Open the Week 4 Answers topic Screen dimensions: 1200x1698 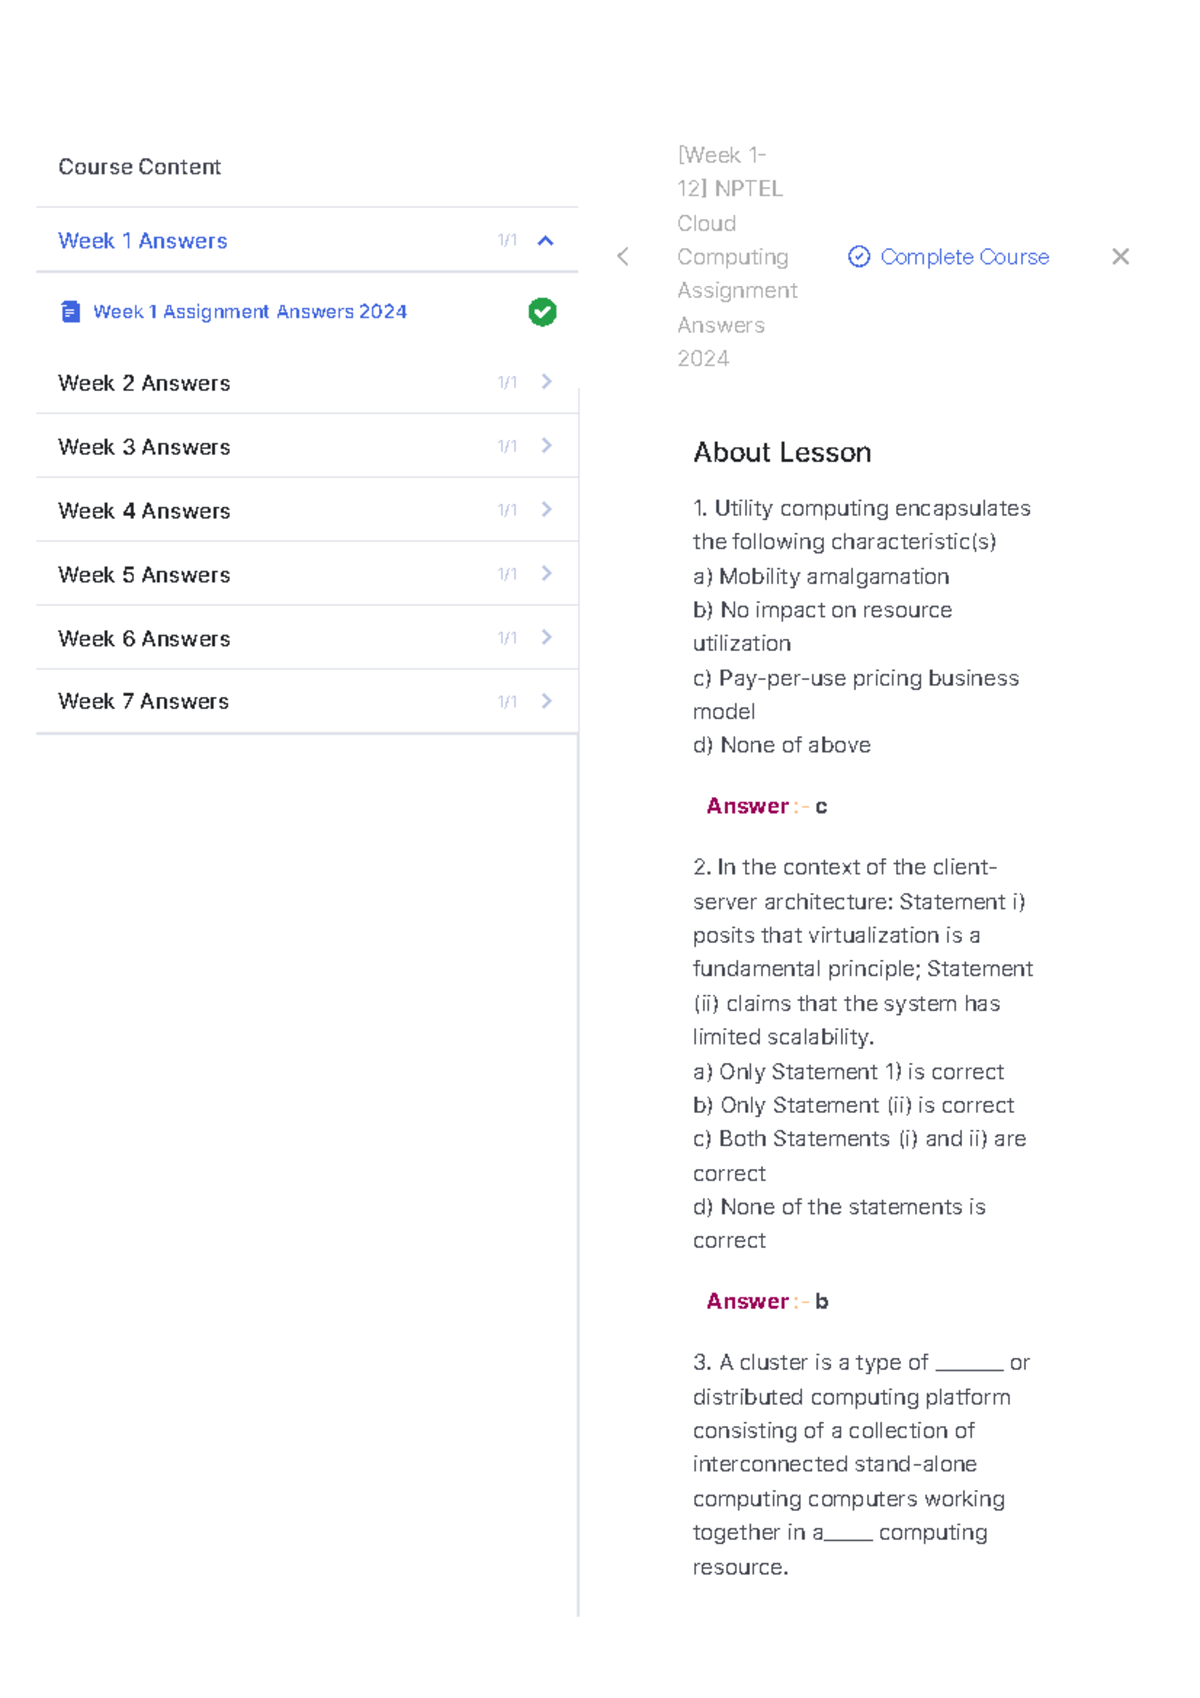pyautogui.click(x=144, y=511)
